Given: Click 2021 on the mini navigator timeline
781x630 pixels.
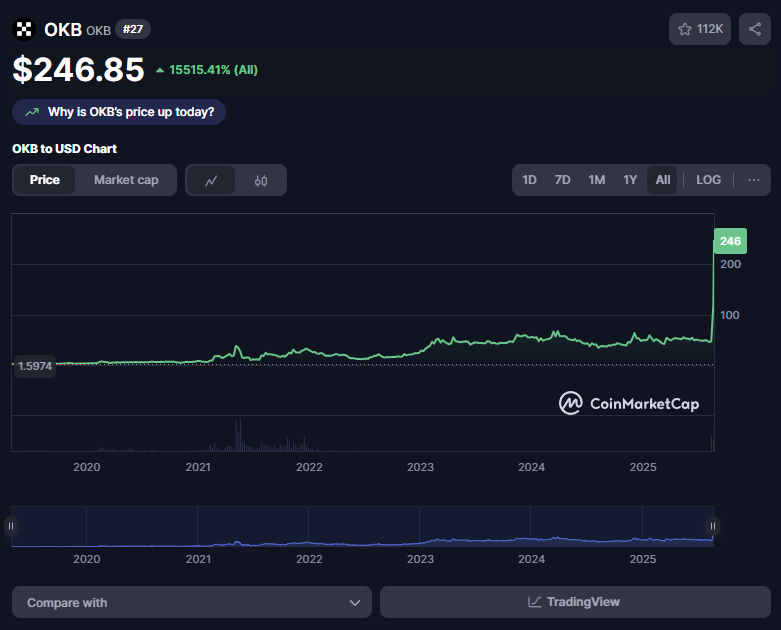Looking at the screenshot, I should 198,559.
